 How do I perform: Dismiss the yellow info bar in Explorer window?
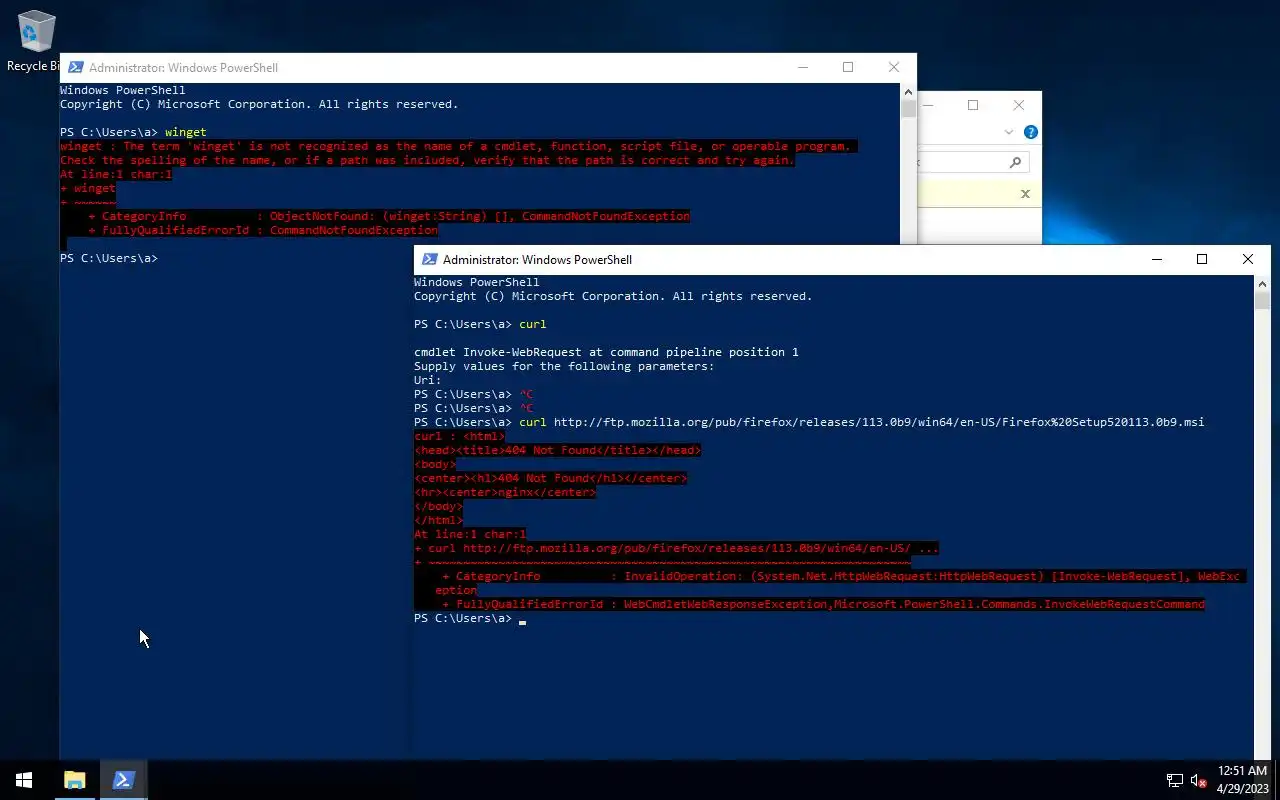[1025, 194]
